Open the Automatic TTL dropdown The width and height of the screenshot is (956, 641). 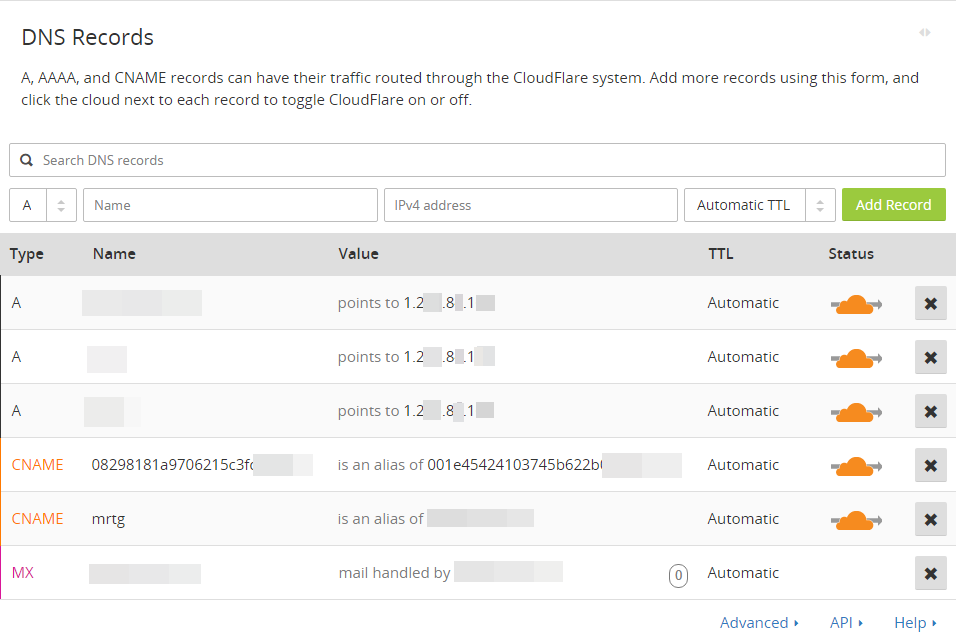click(759, 205)
